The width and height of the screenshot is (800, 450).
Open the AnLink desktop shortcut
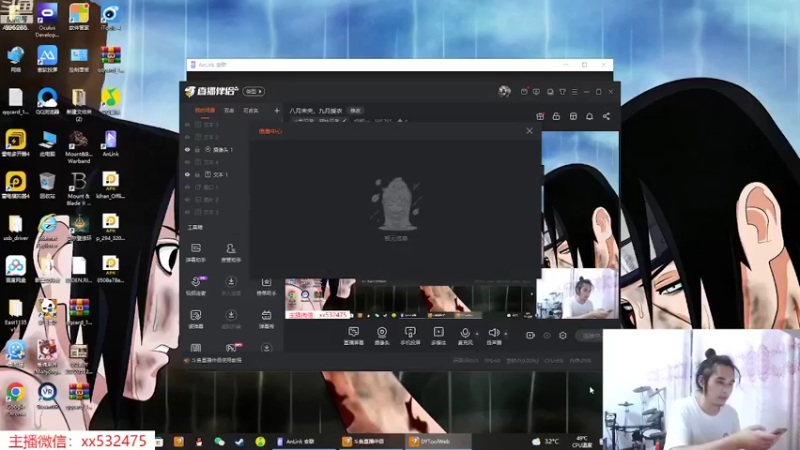point(110,143)
